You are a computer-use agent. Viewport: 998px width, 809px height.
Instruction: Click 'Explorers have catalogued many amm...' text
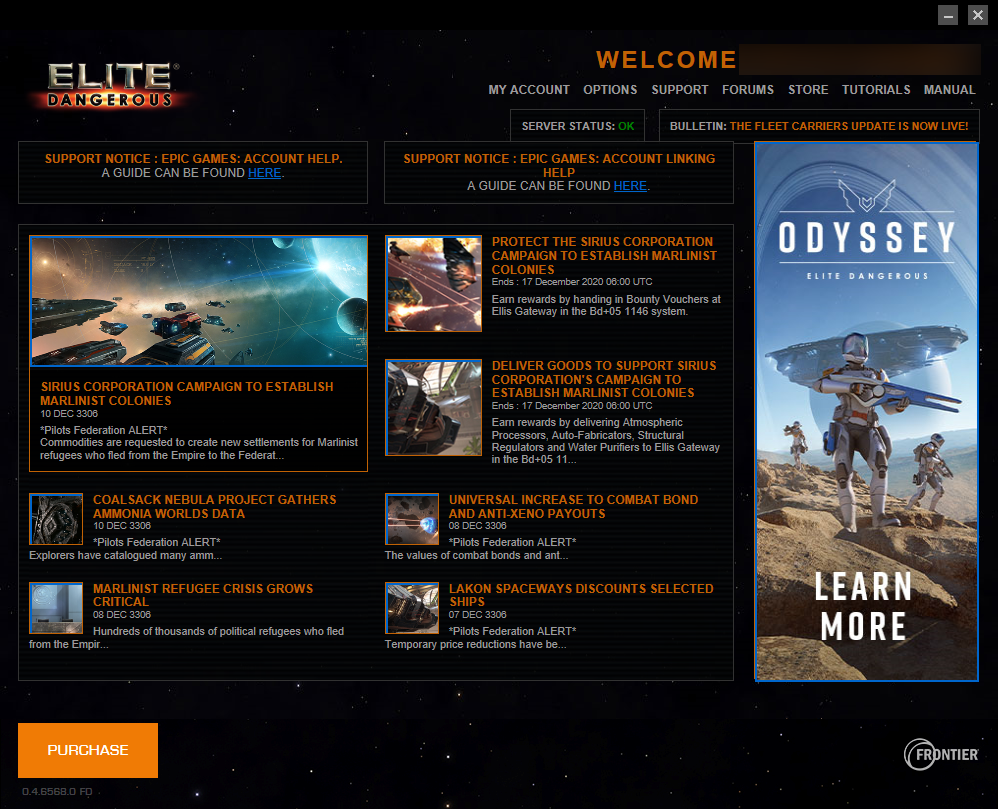(125, 556)
